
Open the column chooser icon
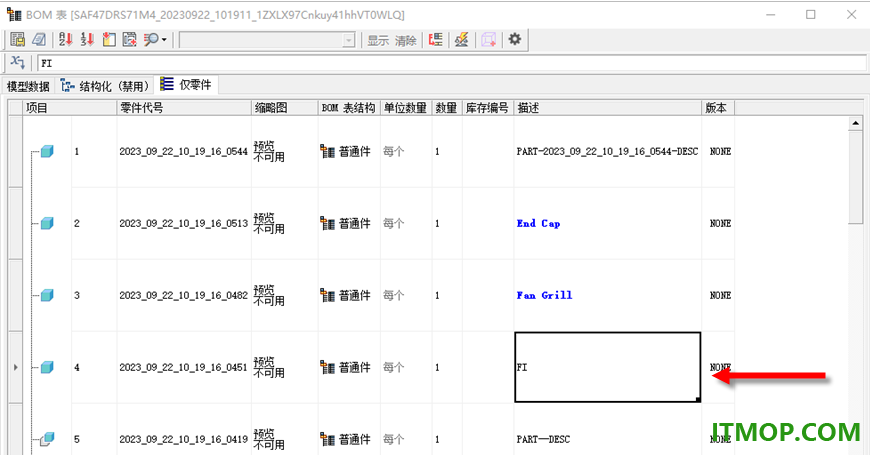click(x=109, y=39)
